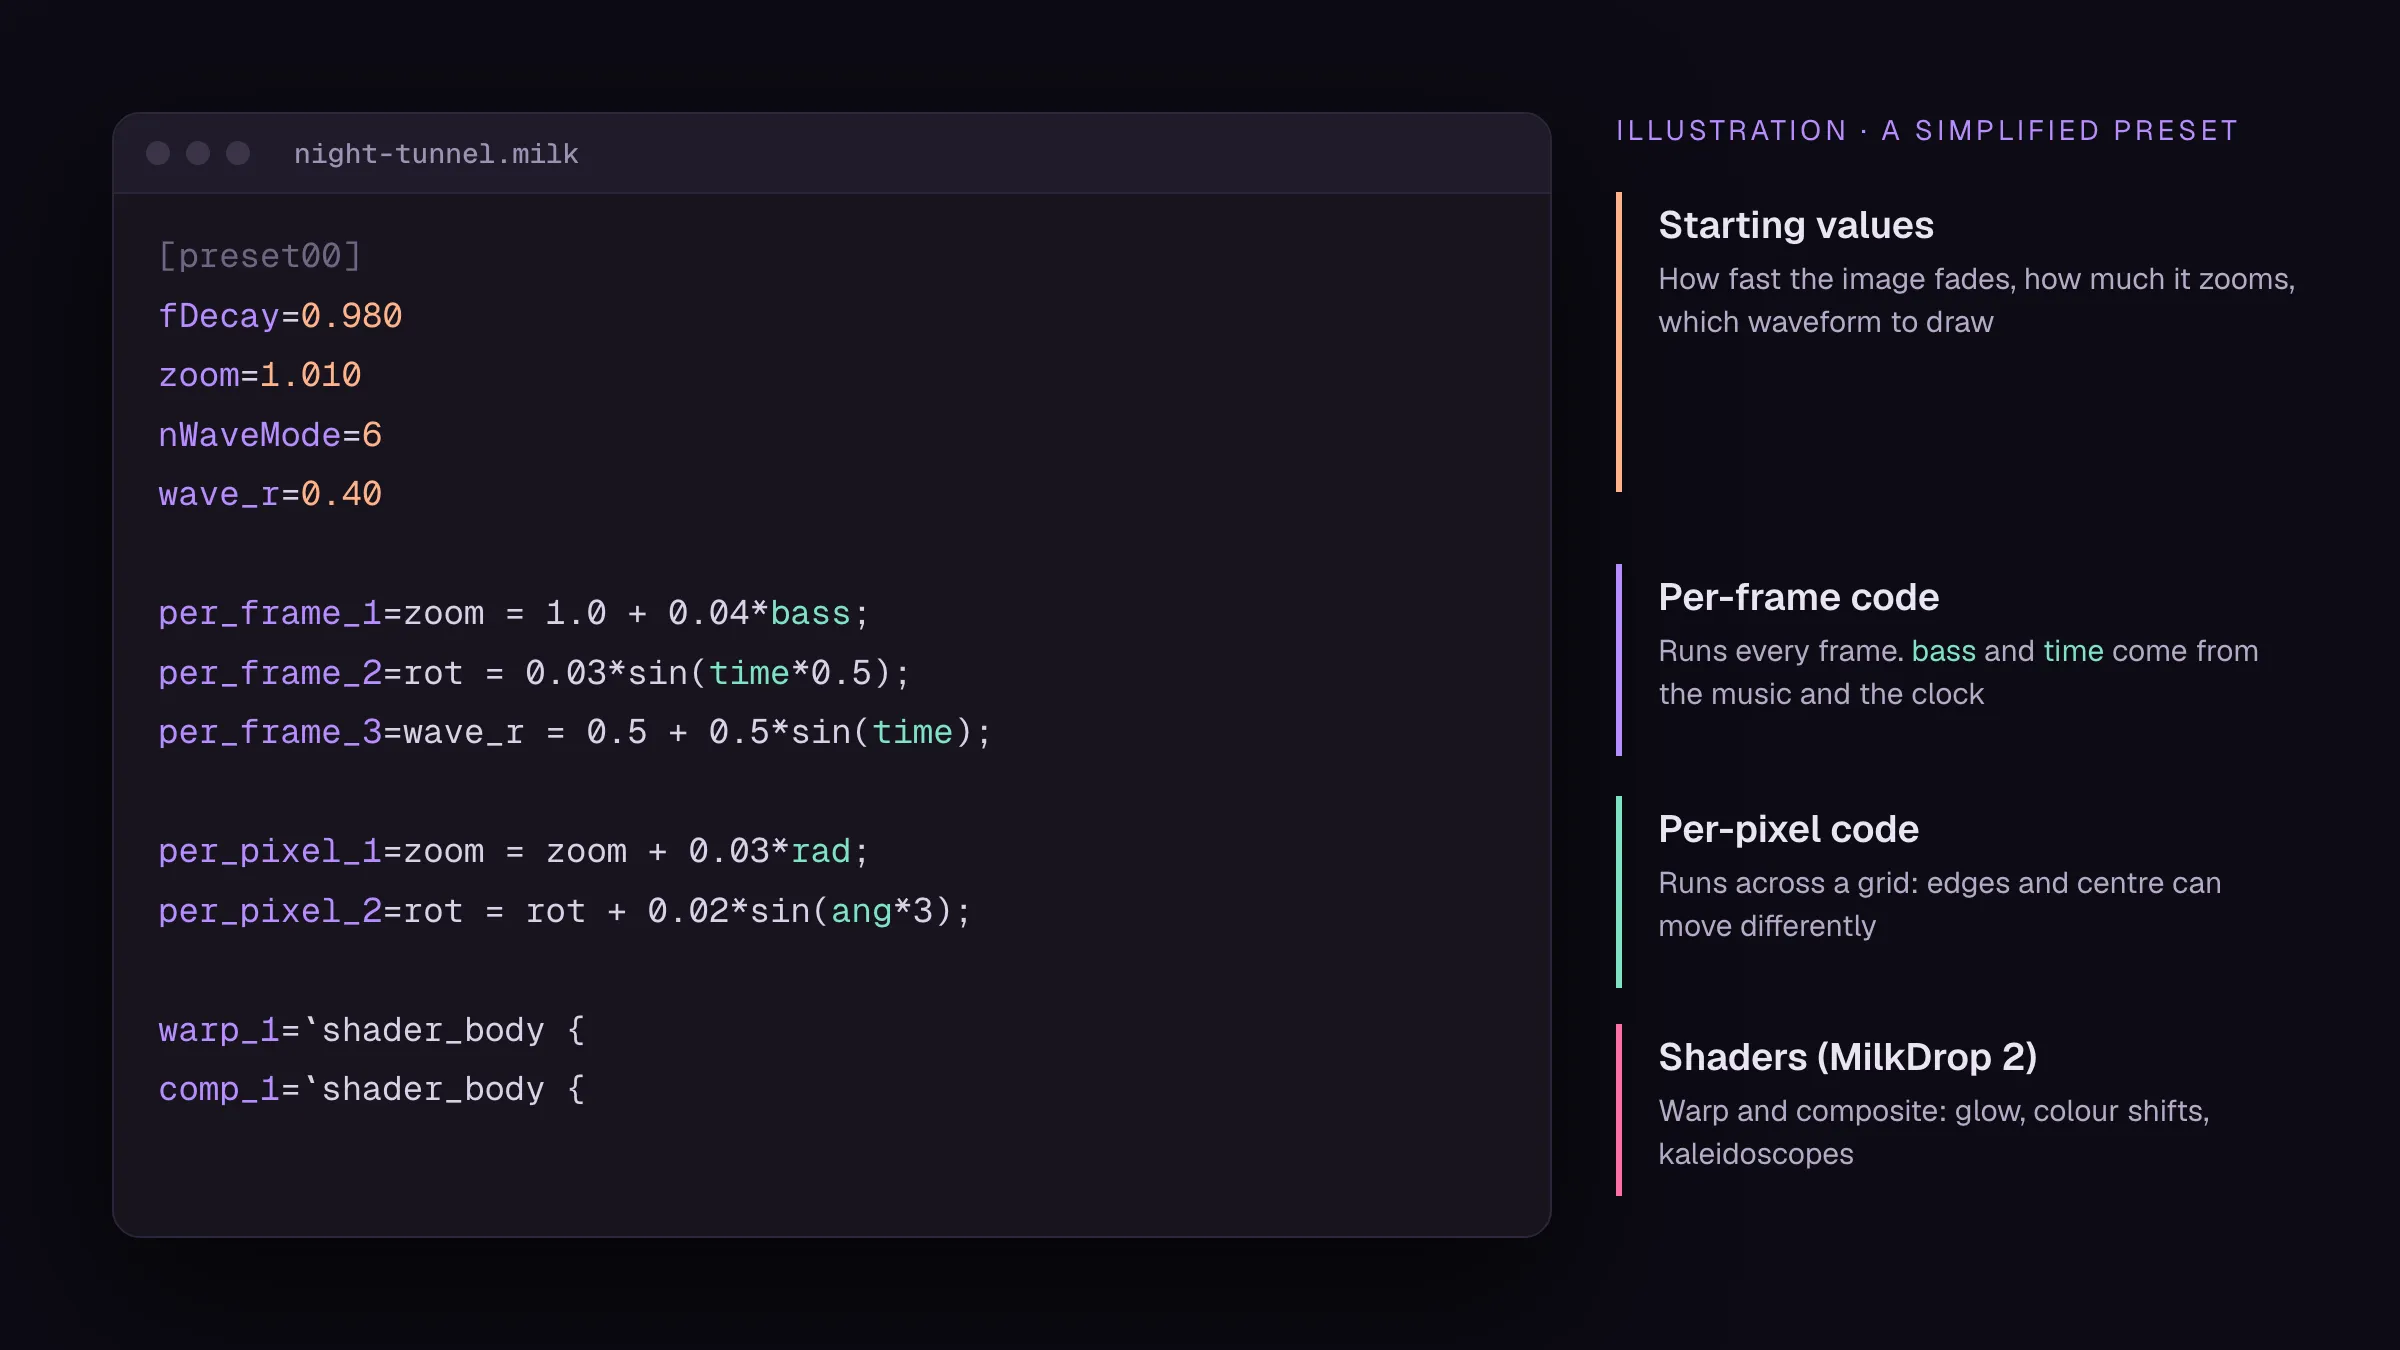Select the night-tunnel.milk file title

[x=436, y=154]
